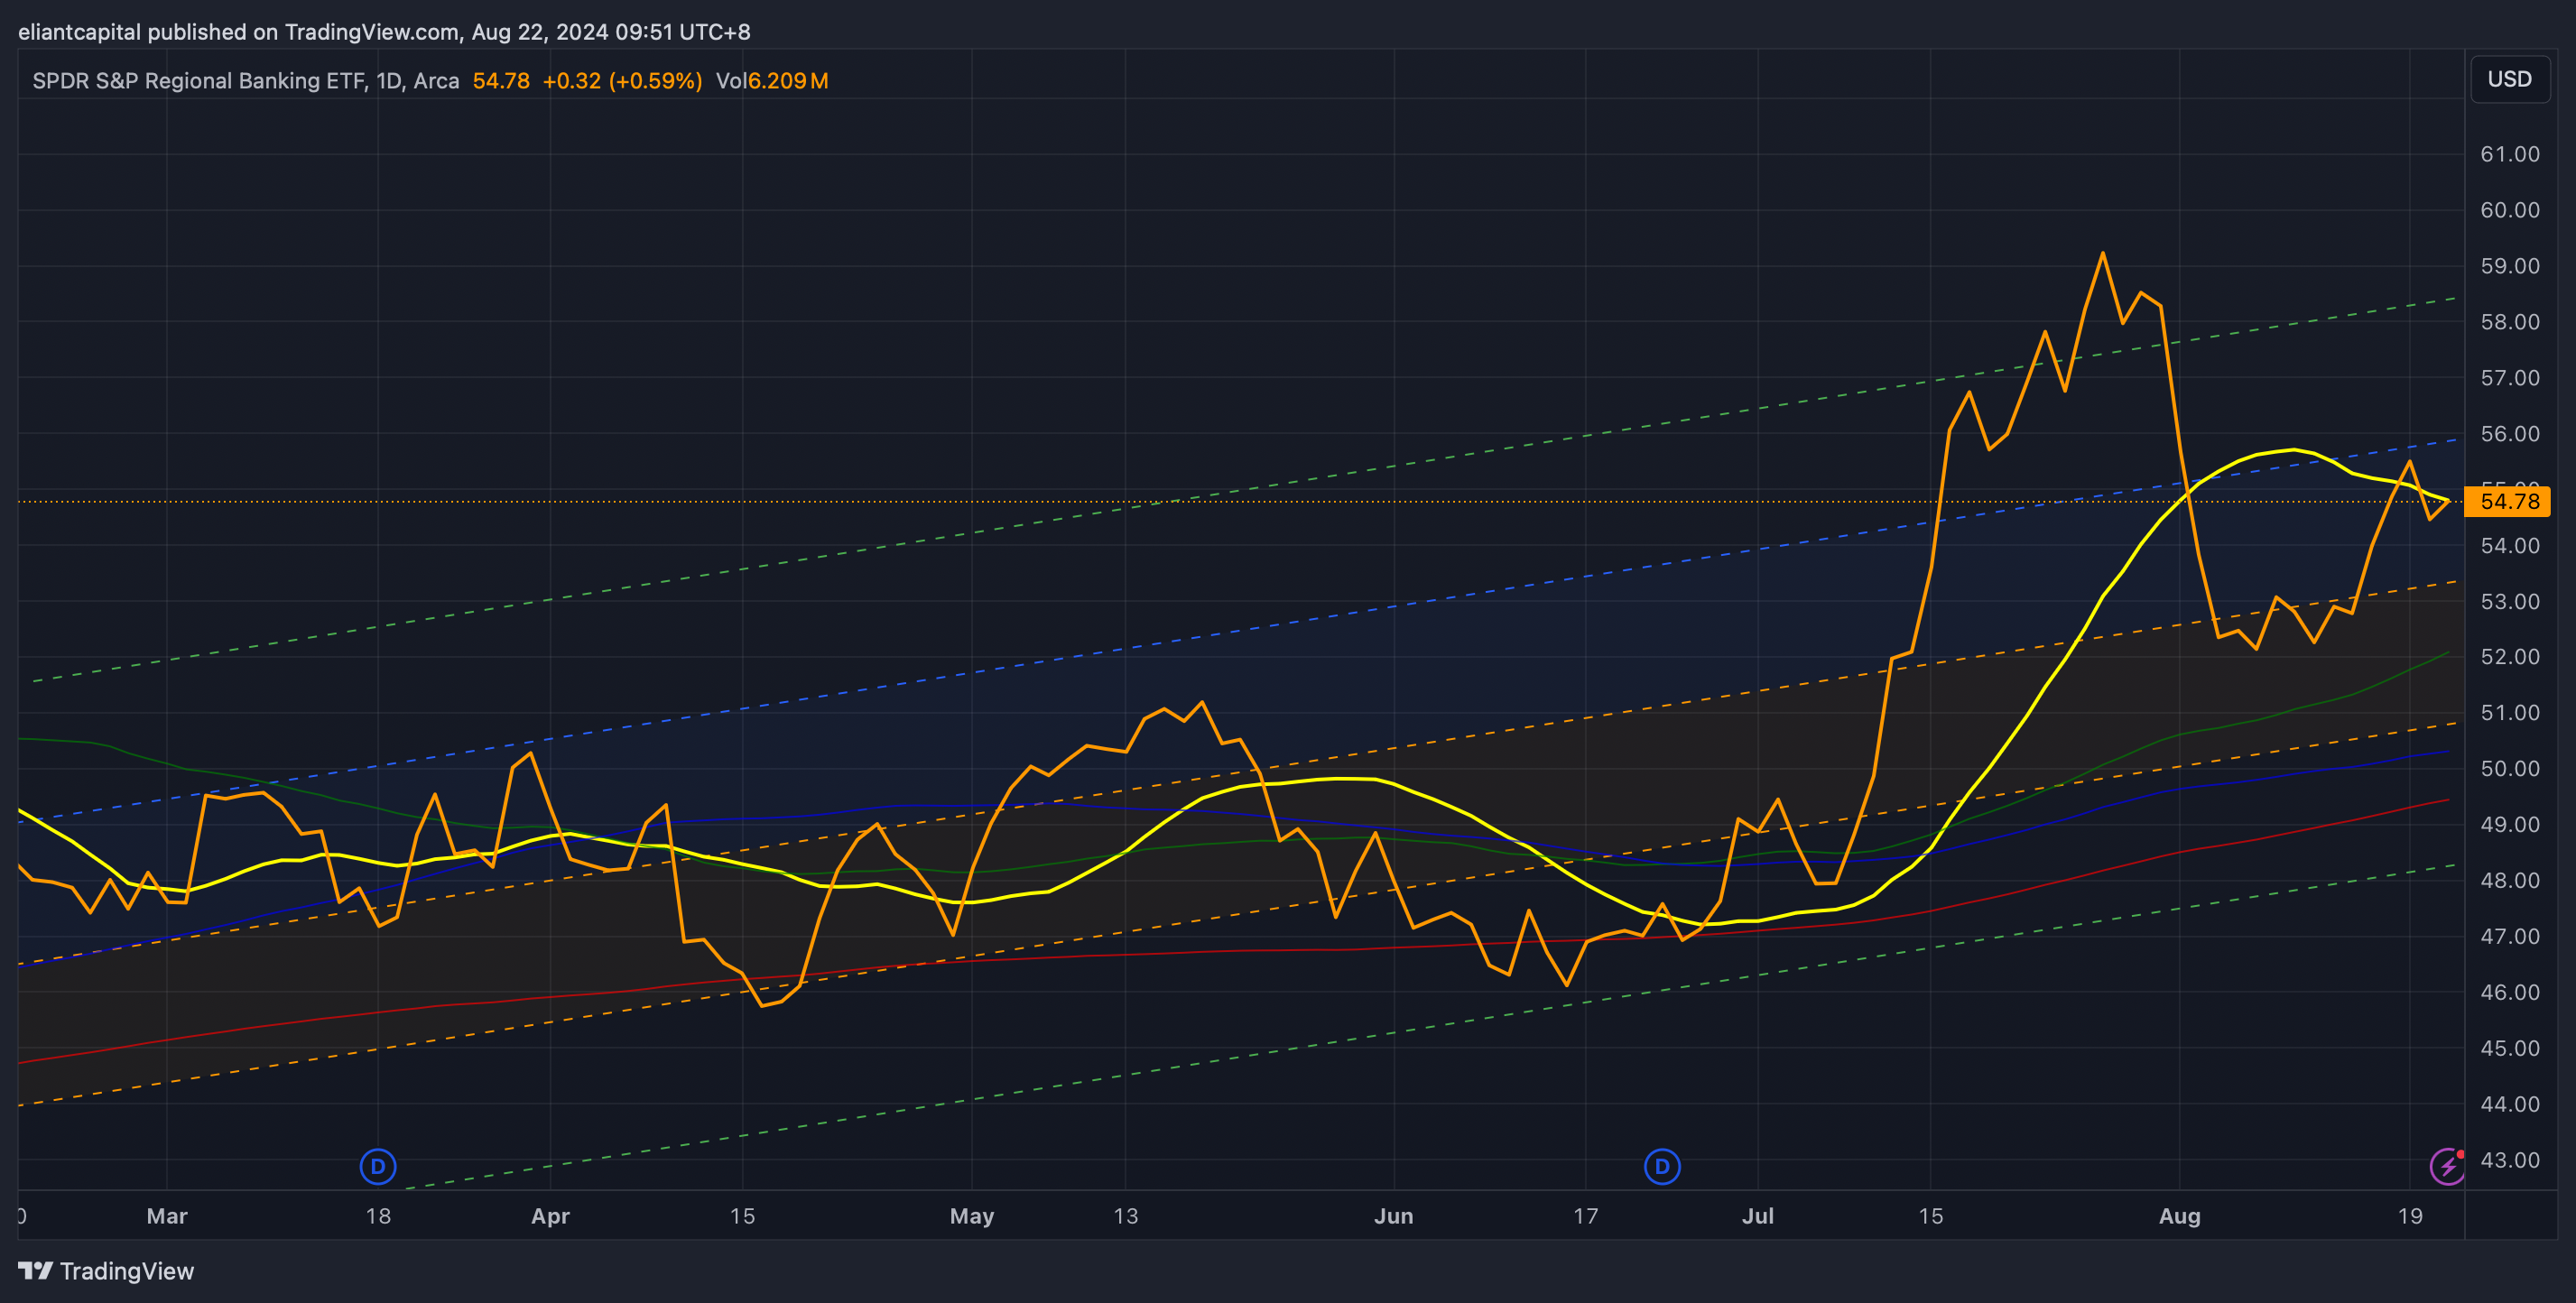Click the 15 date label after Apr
2576x1303 pixels.
(742, 1216)
